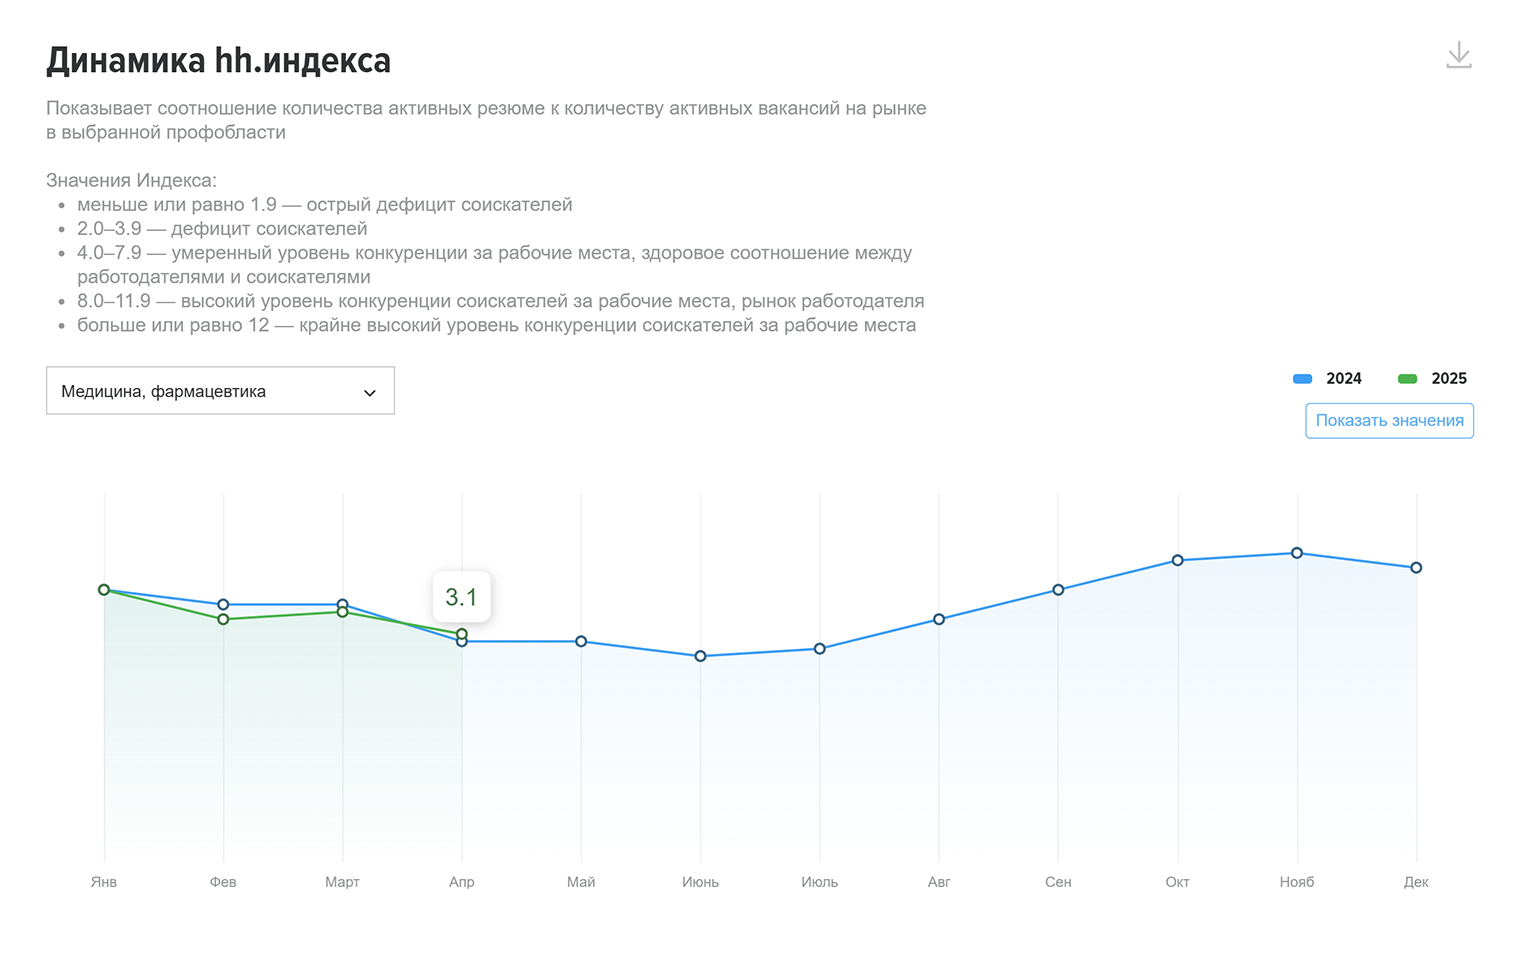Open the Медицина, фармацевтика dropdown
The height and width of the screenshot is (955, 1520).
click(220, 391)
